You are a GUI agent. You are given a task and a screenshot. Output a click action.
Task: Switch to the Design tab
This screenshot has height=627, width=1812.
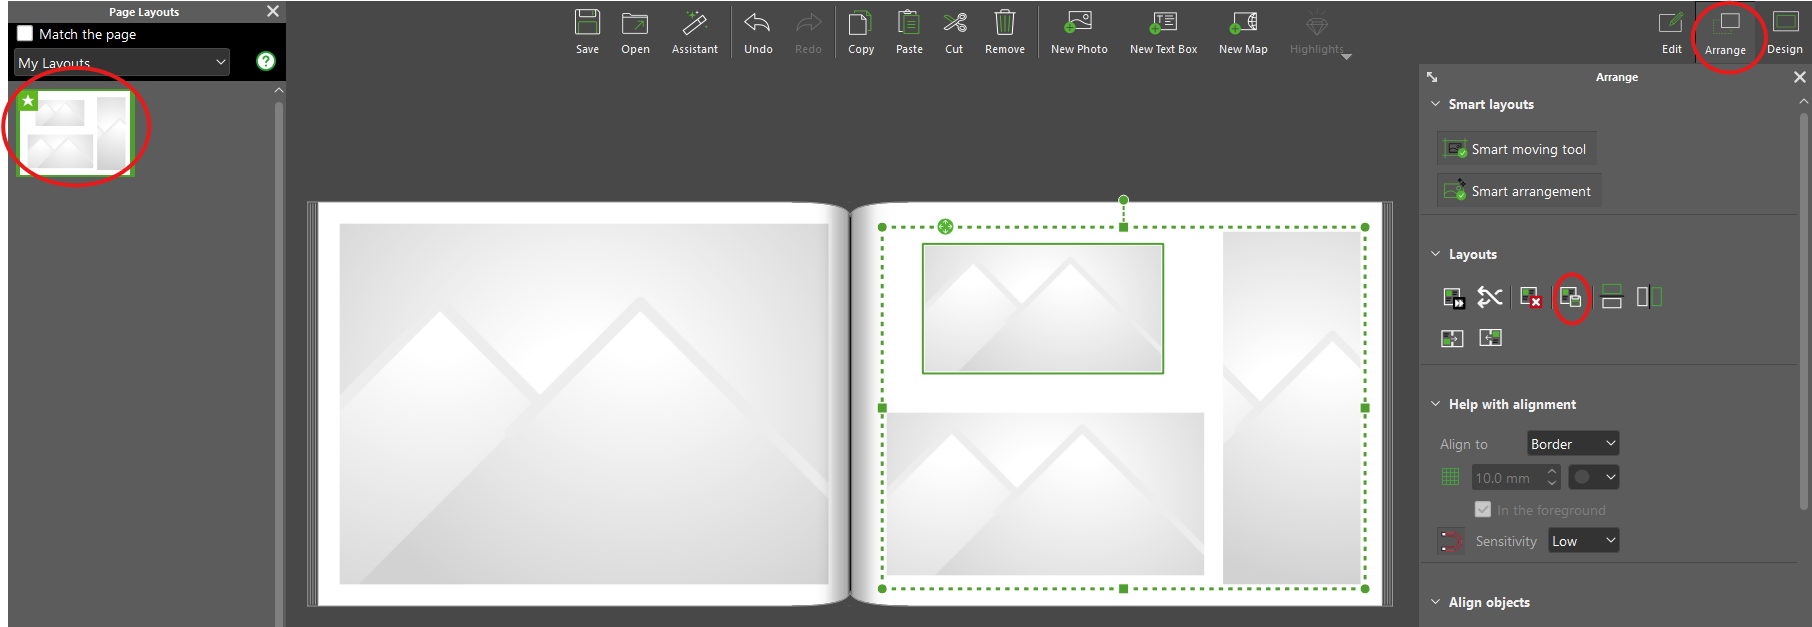pyautogui.click(x=1784, y=31)
